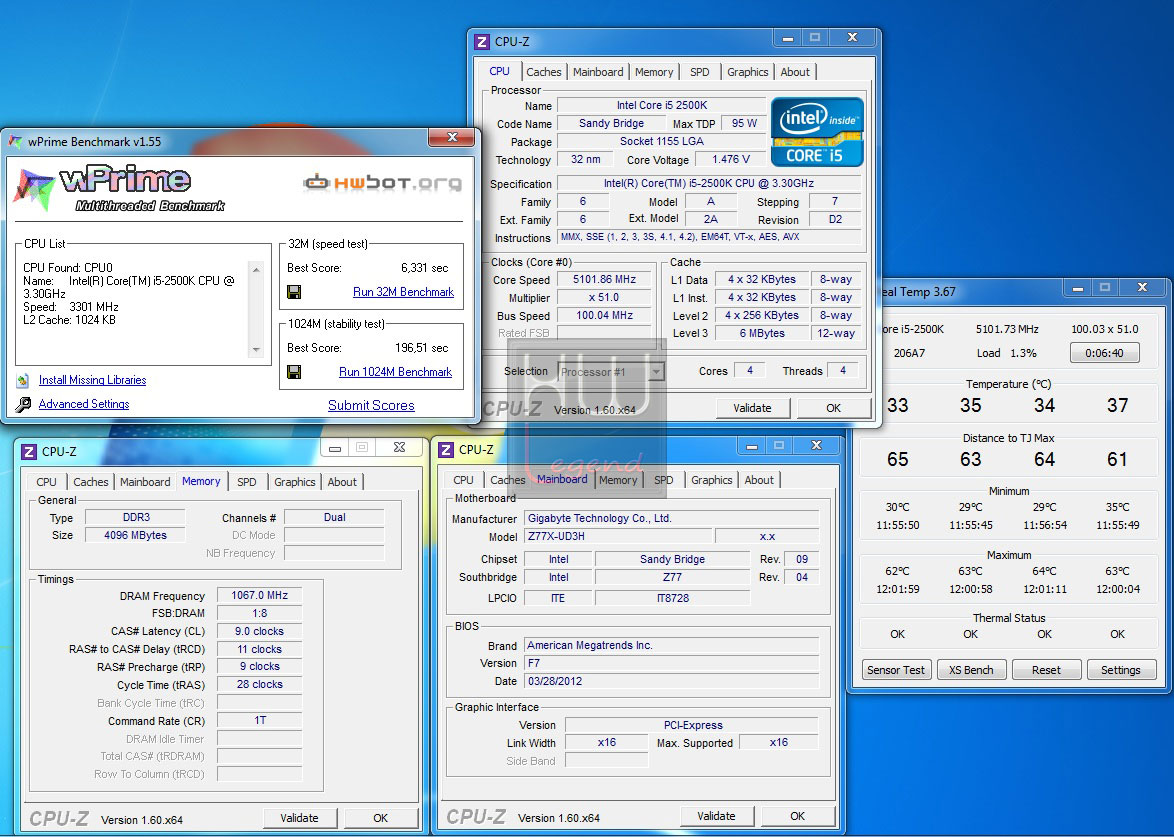Click Run 1024M Benchmark link

pos(395,372)
